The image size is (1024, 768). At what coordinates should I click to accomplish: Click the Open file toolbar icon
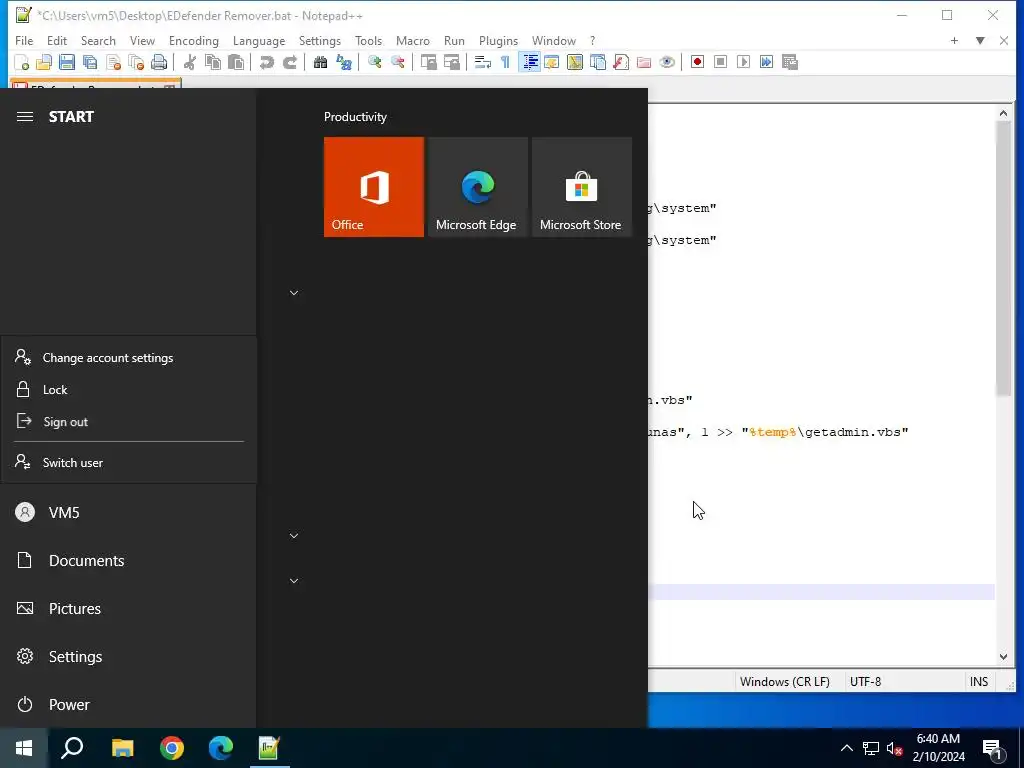(x=44, y=62)
